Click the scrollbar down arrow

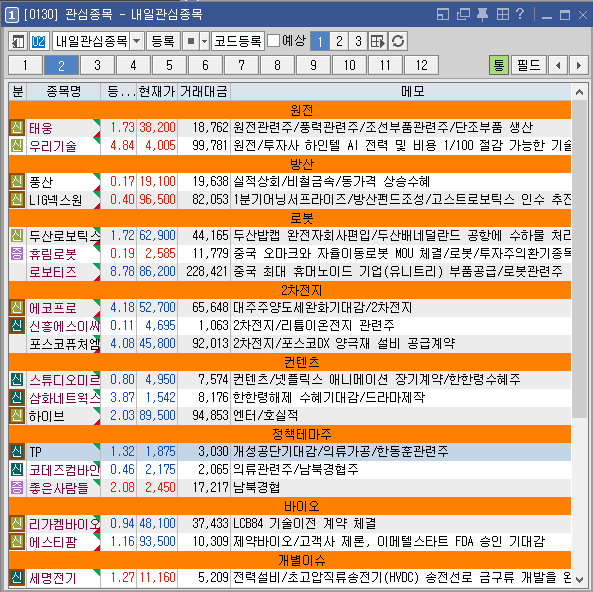point(579,579)
